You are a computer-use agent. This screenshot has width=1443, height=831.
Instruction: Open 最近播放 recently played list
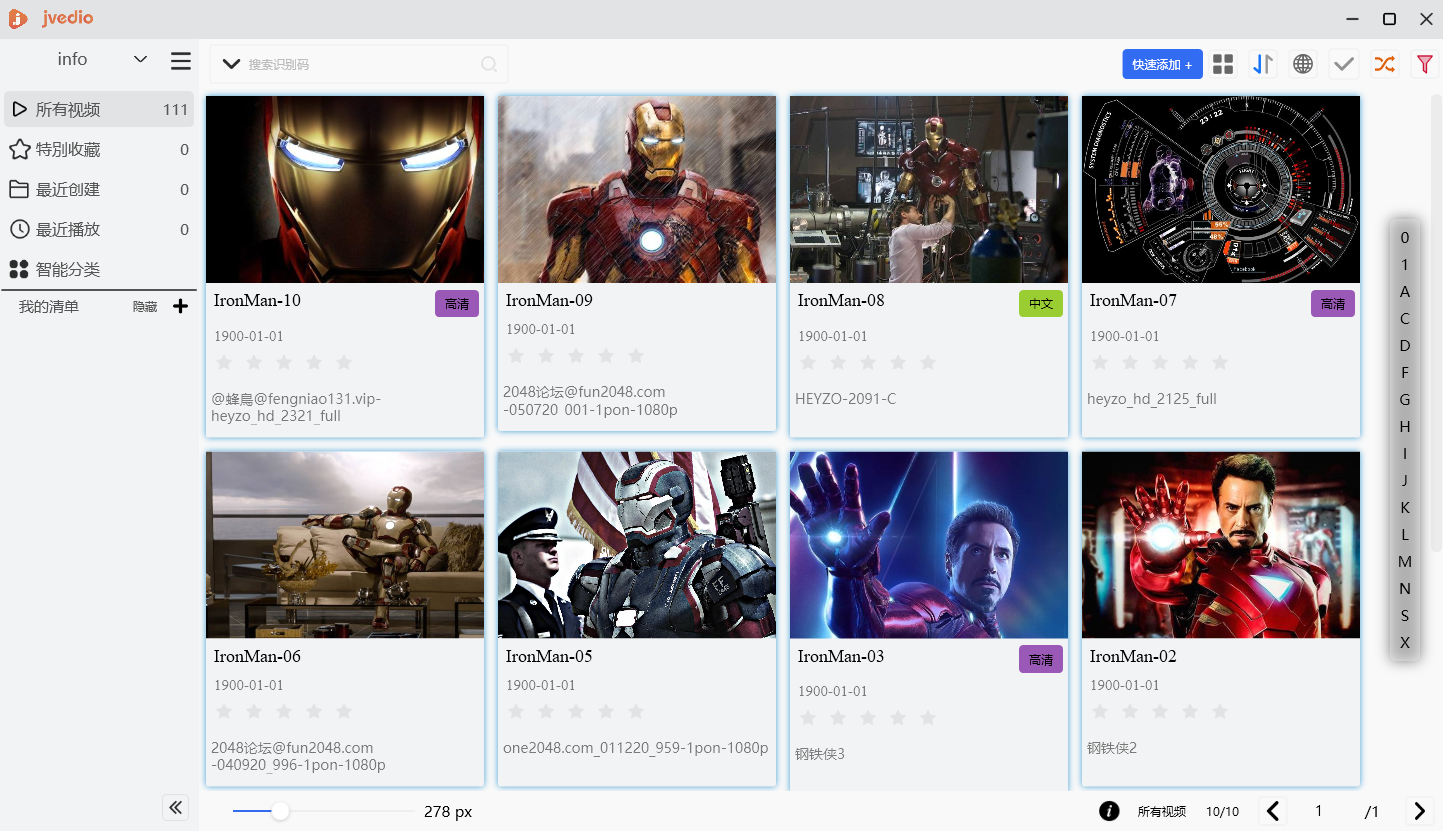[99, 229]
